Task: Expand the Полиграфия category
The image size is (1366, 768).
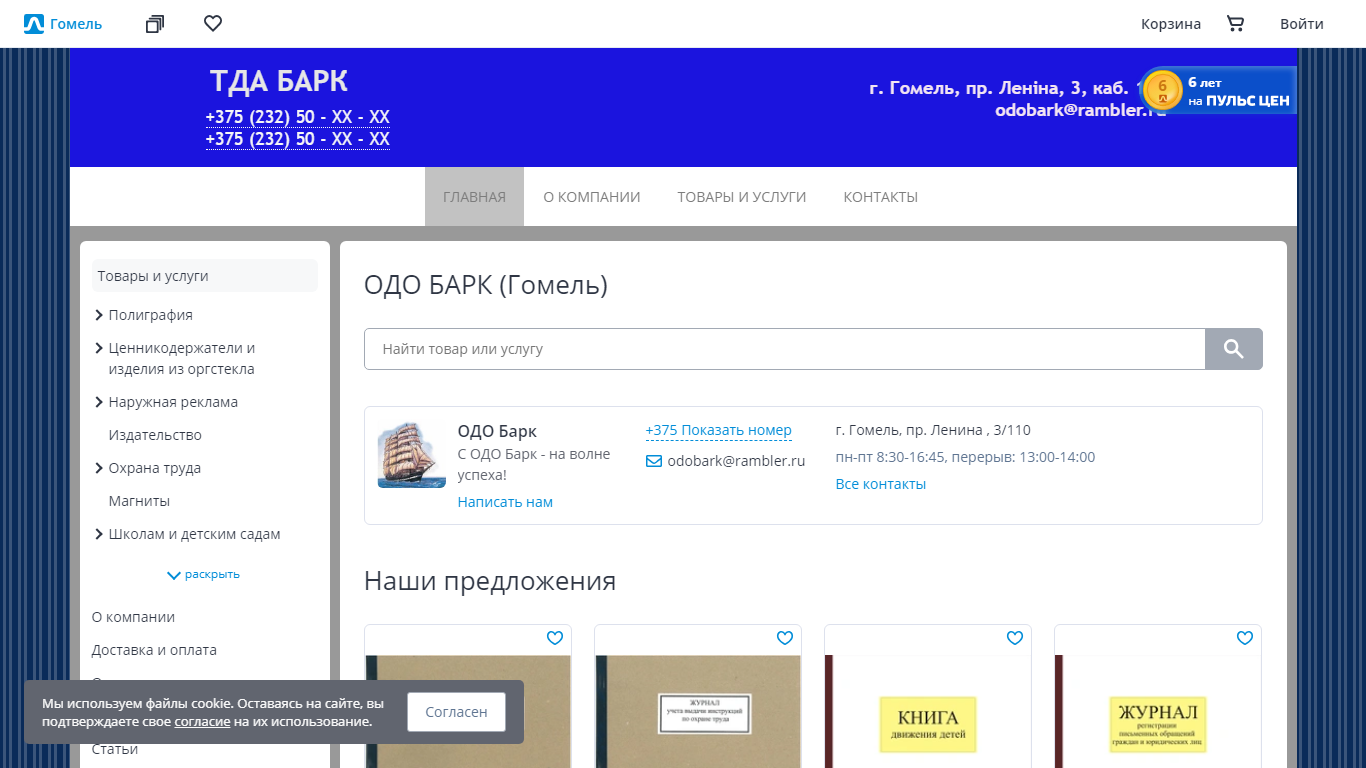Action: coord(99,315)
